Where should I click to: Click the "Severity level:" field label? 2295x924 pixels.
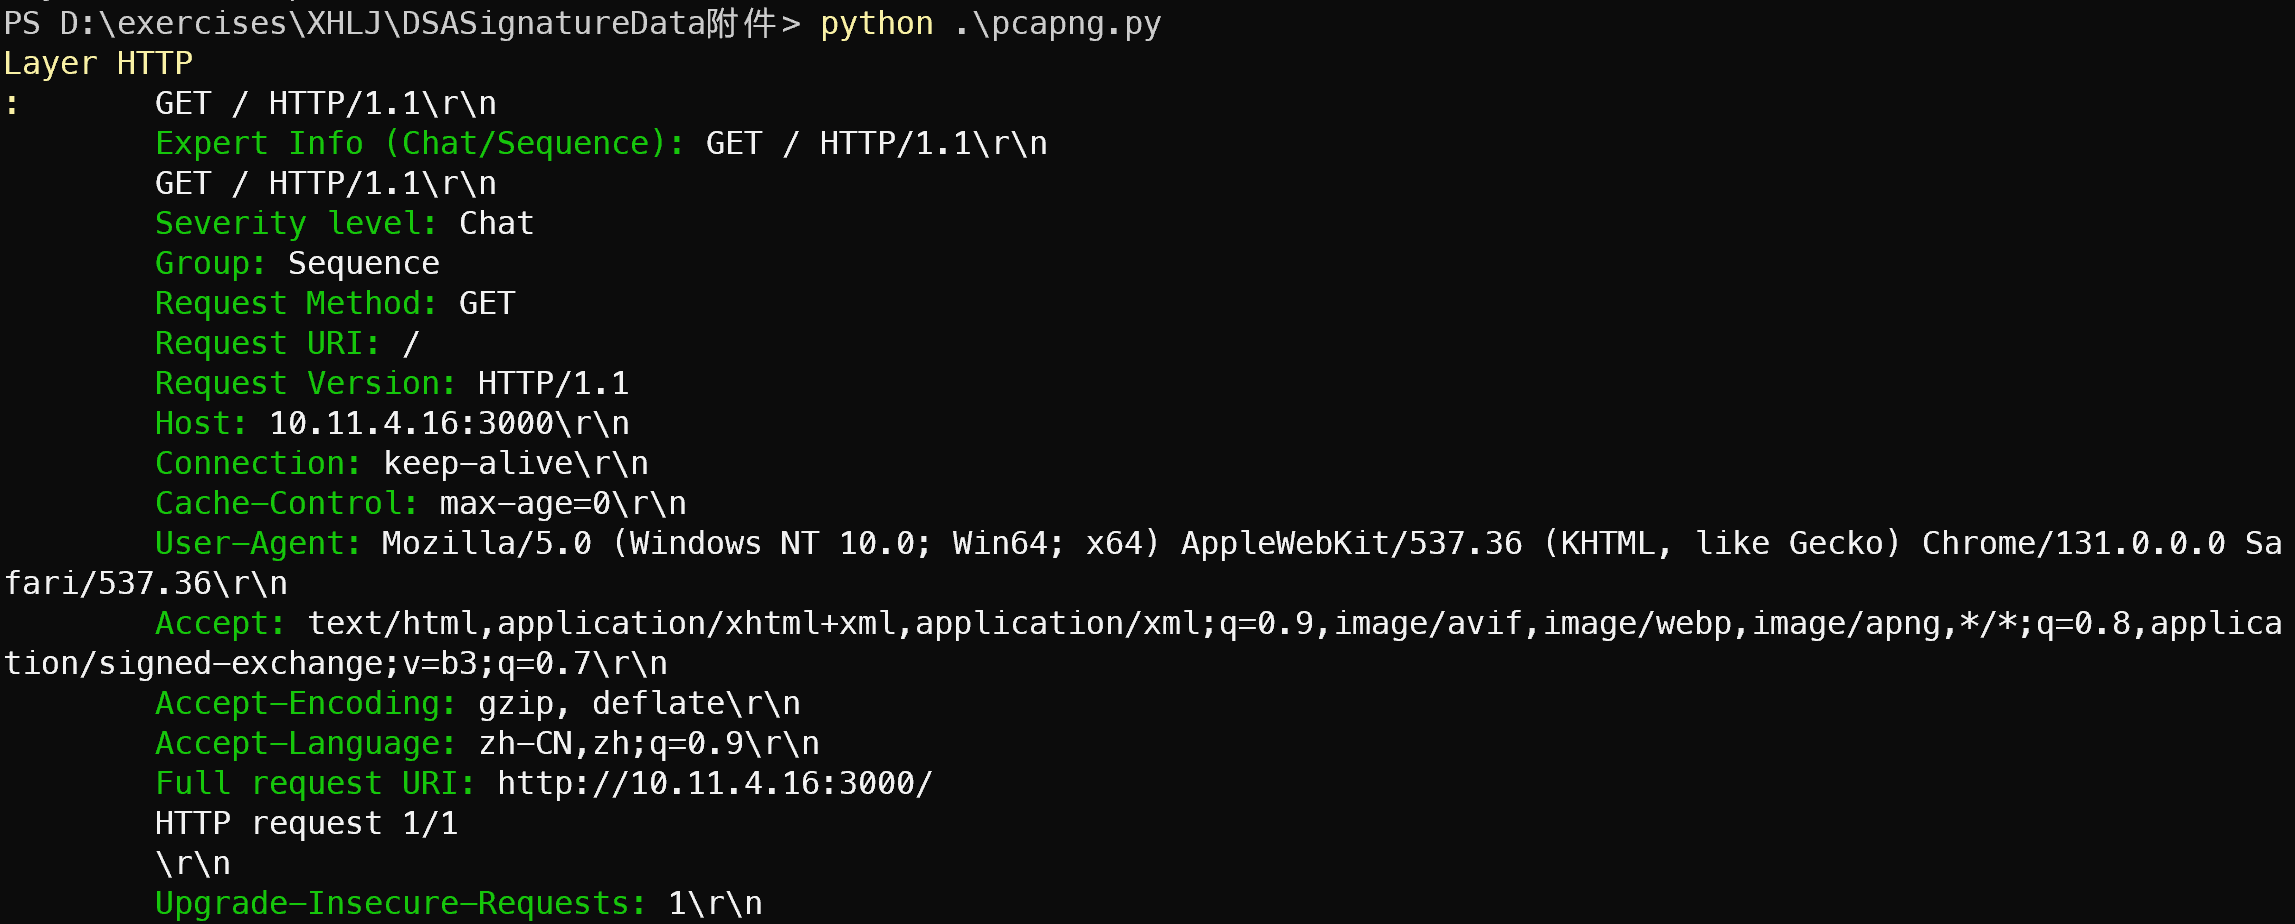point(296,223)
